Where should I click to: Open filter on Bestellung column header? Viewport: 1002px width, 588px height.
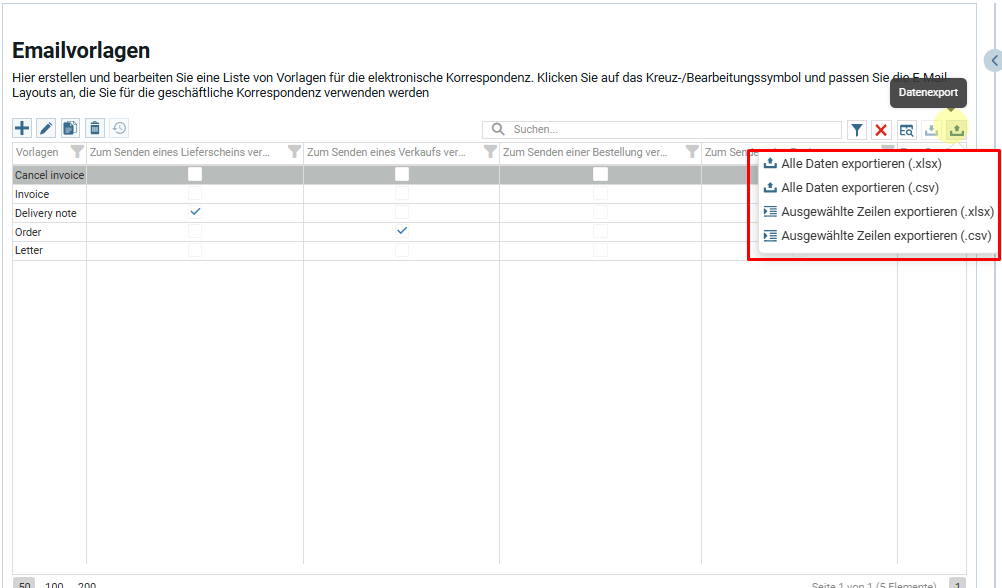pyautogui.click(x=691, y=152)
